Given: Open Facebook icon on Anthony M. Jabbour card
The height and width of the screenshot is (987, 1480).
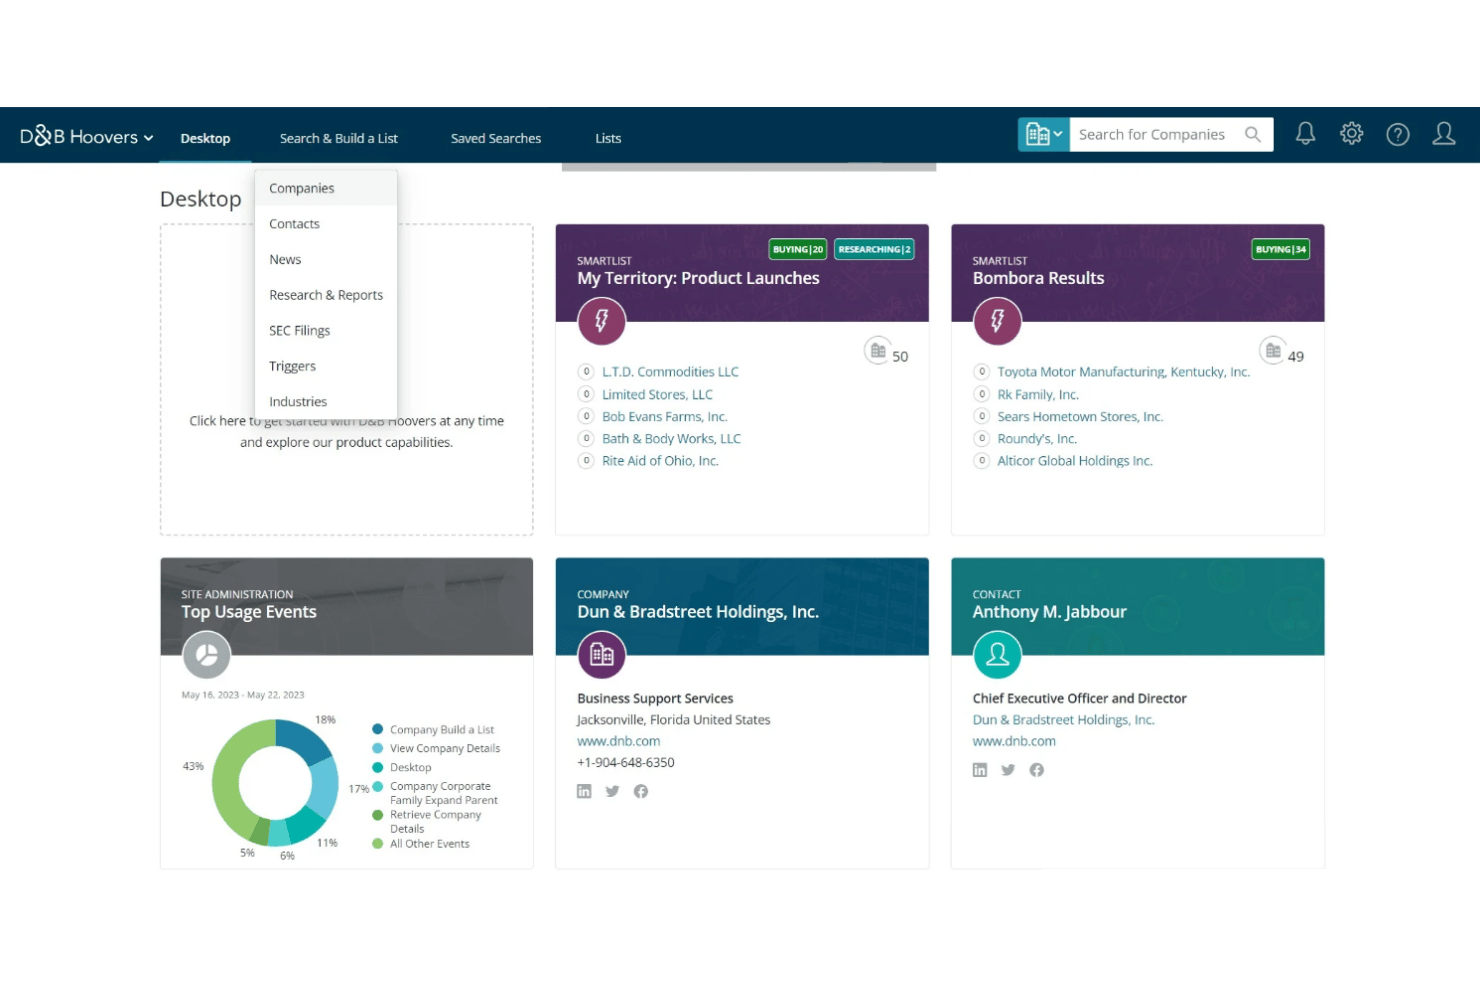Looking at the screenshot, I should click(x=1037, y=770).
